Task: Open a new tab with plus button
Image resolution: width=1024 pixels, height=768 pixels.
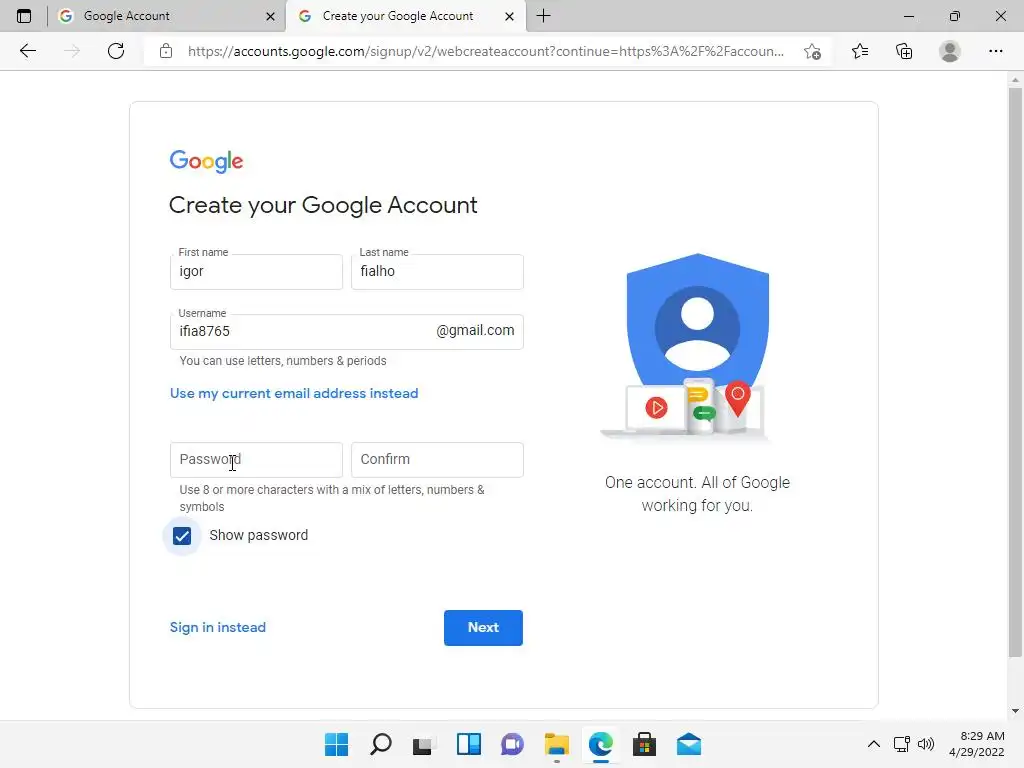Action: pos(543,16)
